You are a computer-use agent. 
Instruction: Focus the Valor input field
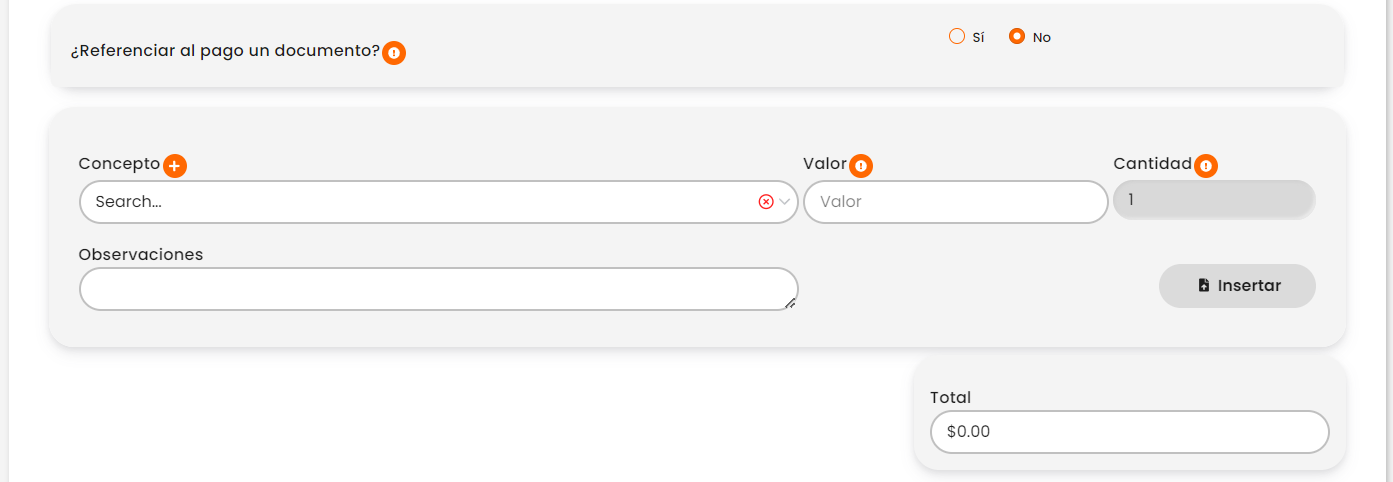point(955,202)
